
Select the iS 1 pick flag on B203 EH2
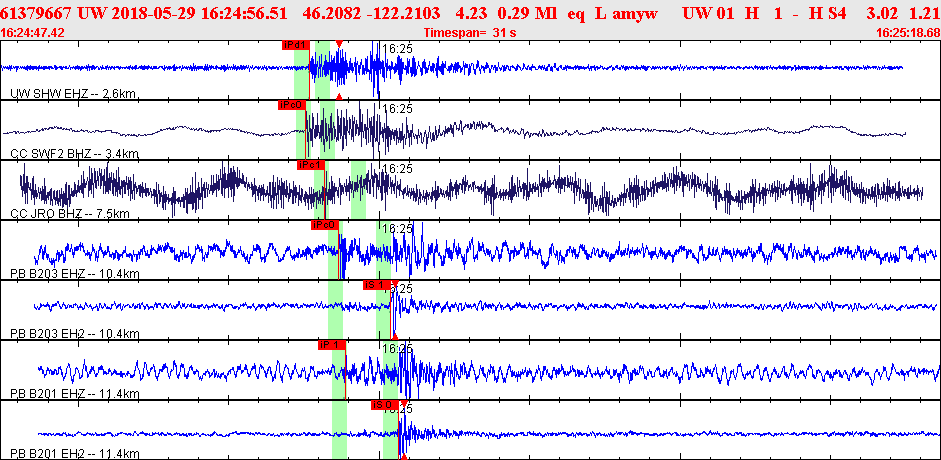(377, 285)
